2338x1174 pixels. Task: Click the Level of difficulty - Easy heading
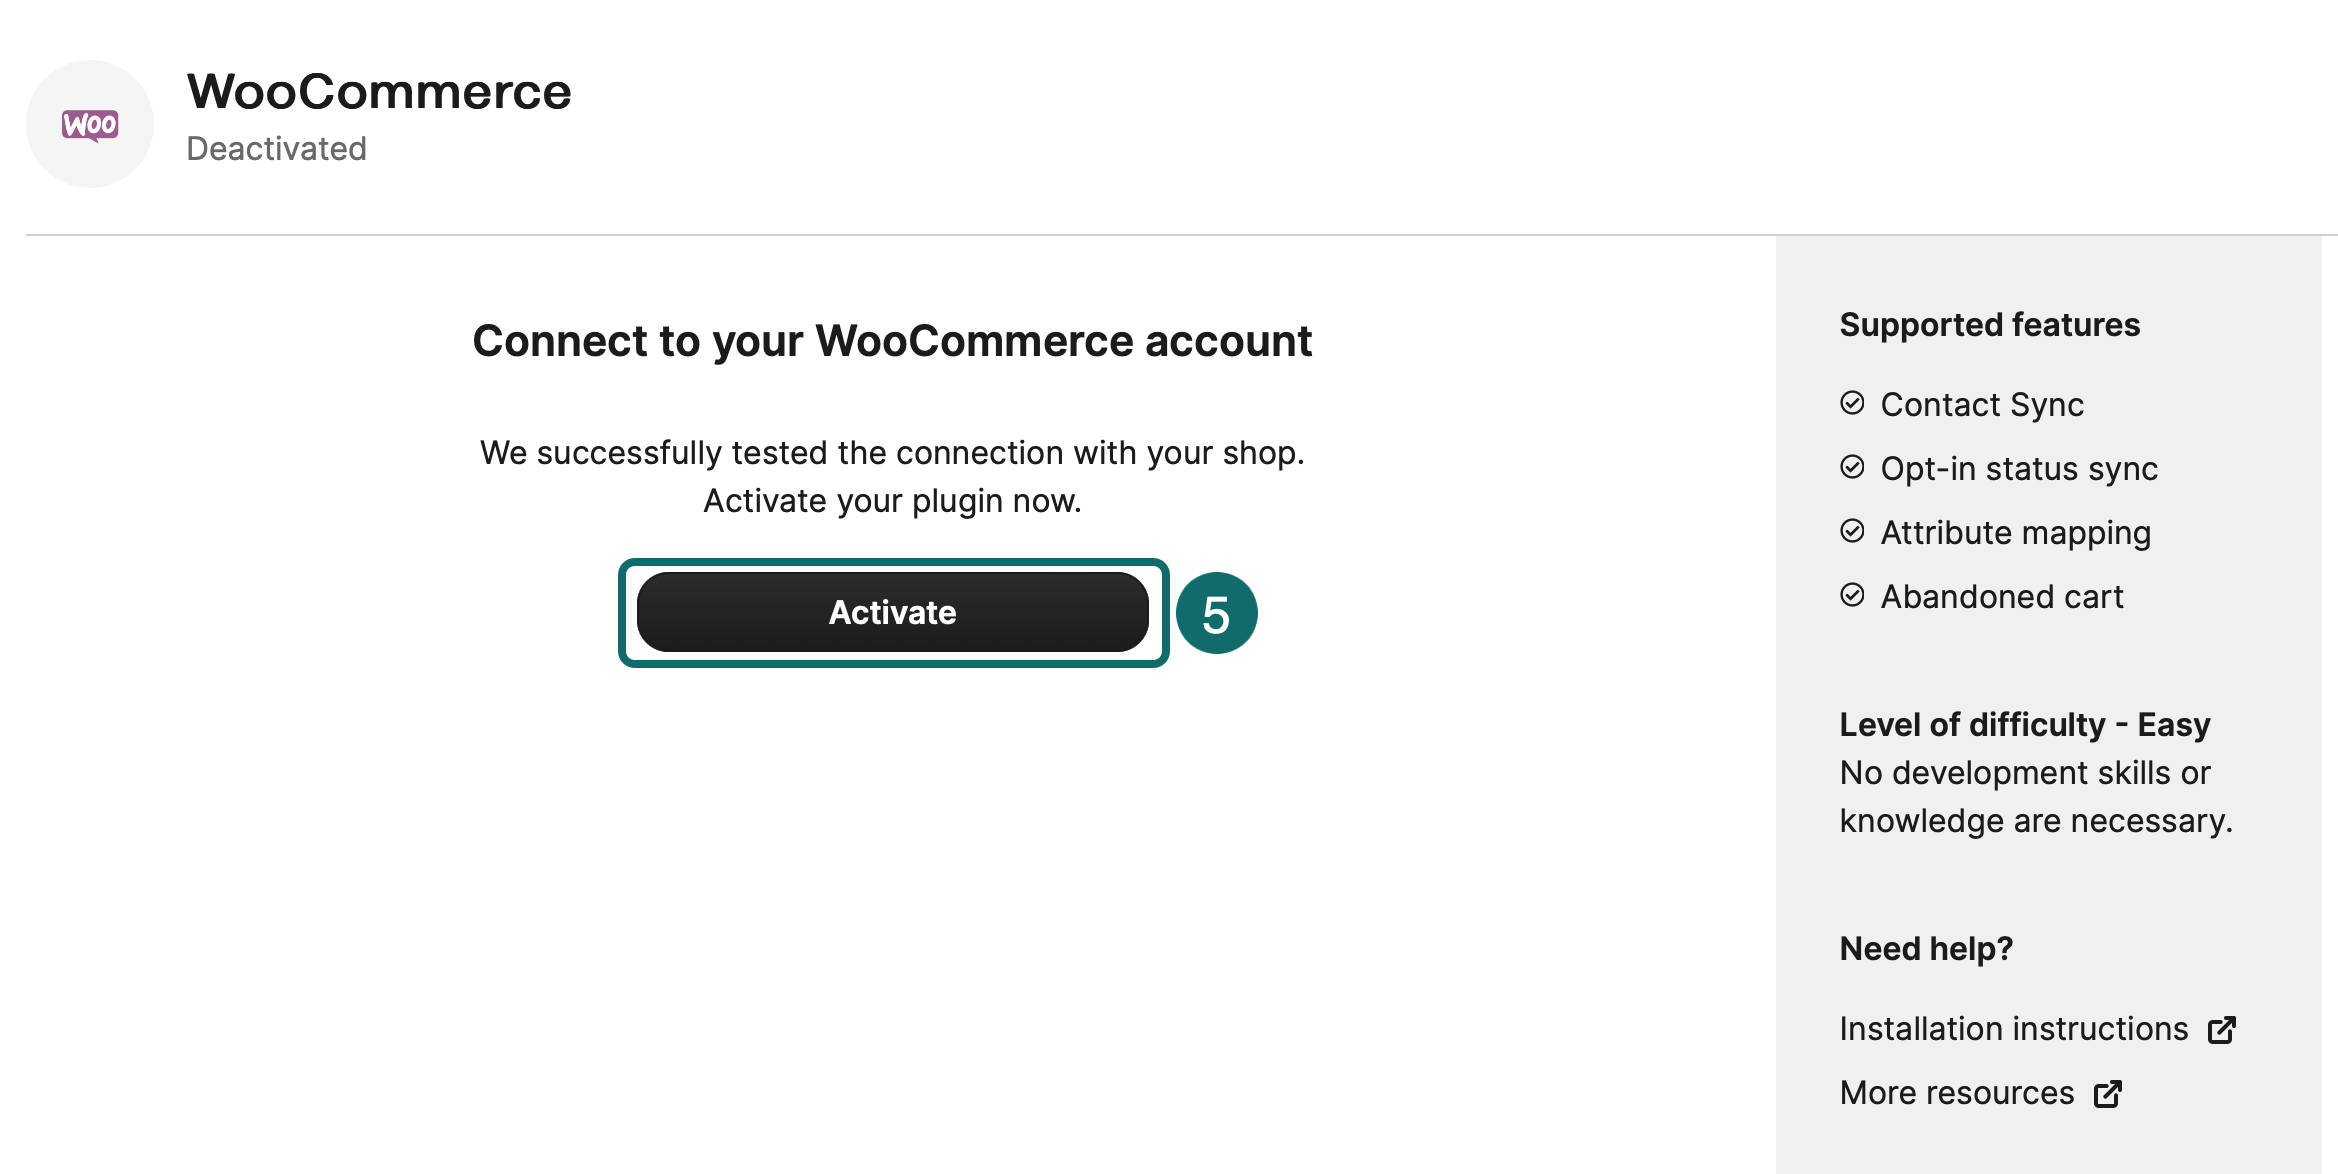(x=2025, y=725)
